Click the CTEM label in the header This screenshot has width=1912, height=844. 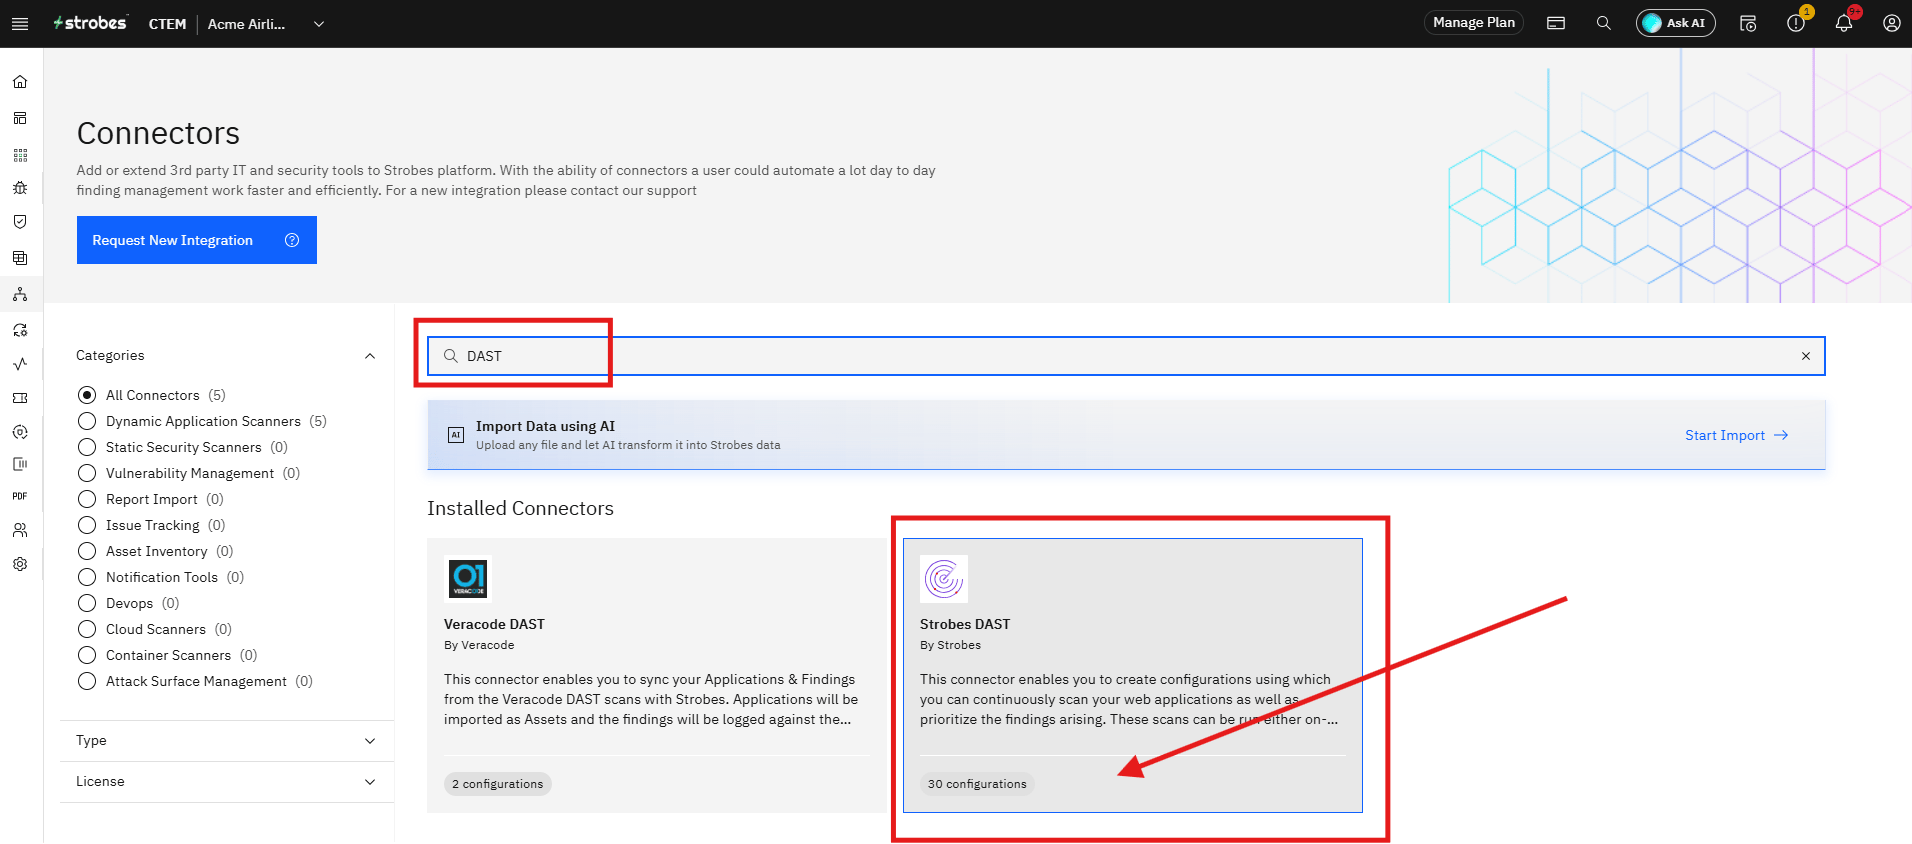coord(167,24)
